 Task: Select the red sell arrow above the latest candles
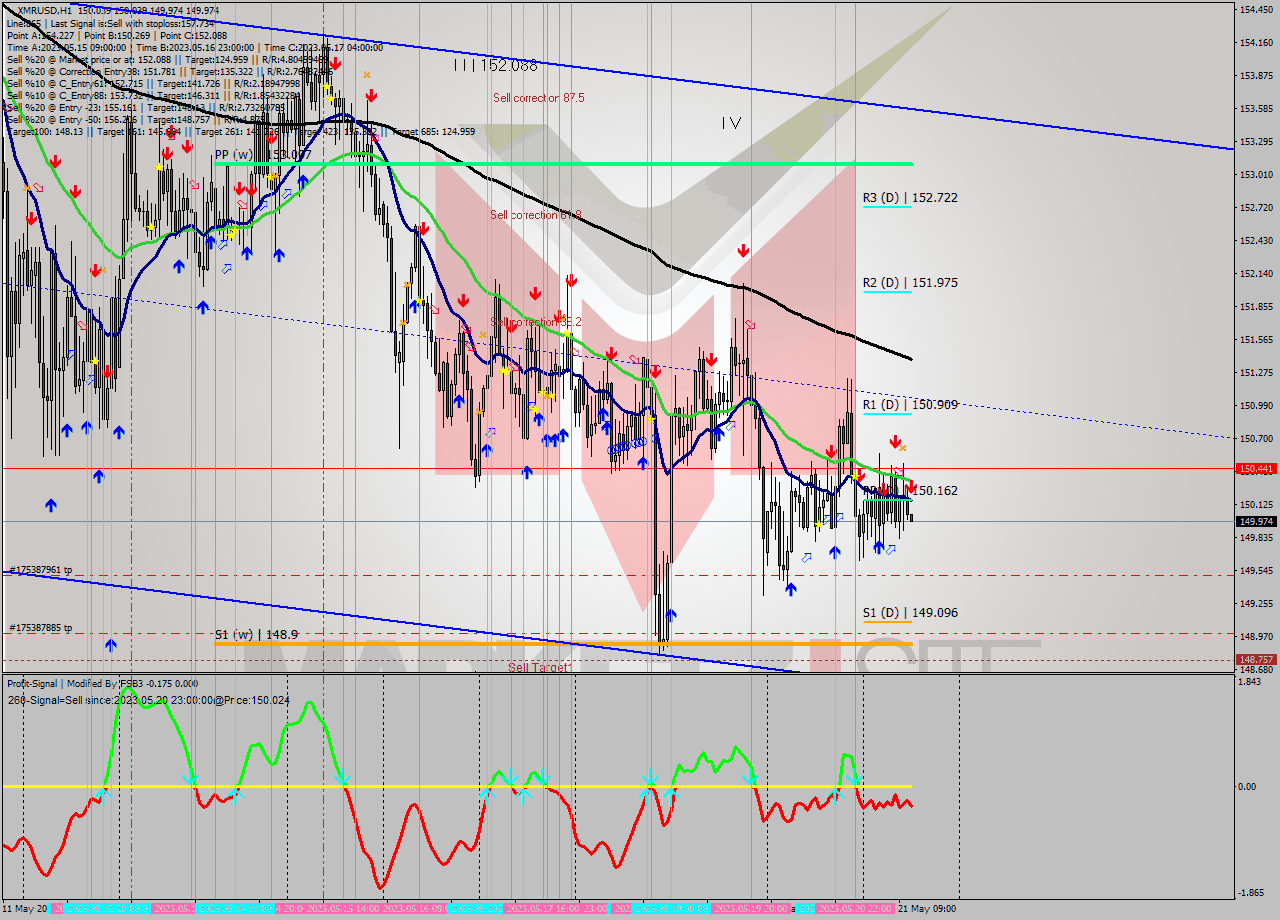pos(896,440)
